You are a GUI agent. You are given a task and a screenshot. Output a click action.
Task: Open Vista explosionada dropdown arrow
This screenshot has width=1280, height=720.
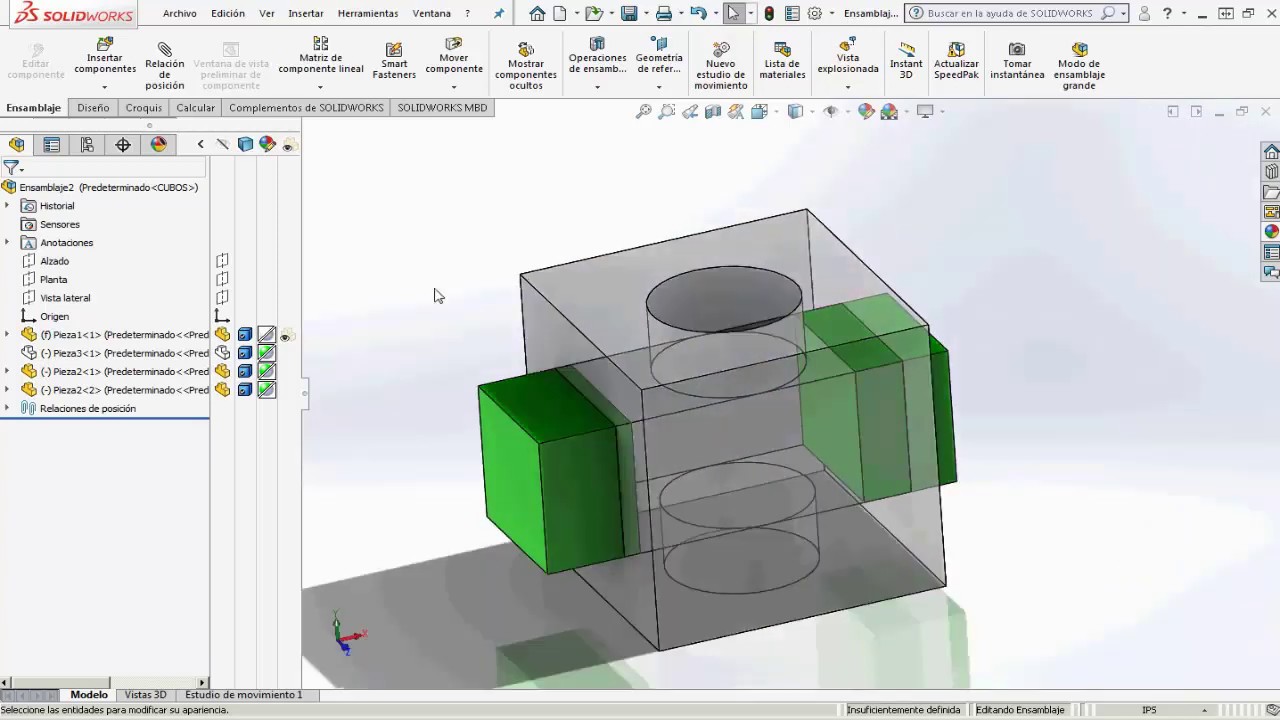tap(848, 87)
